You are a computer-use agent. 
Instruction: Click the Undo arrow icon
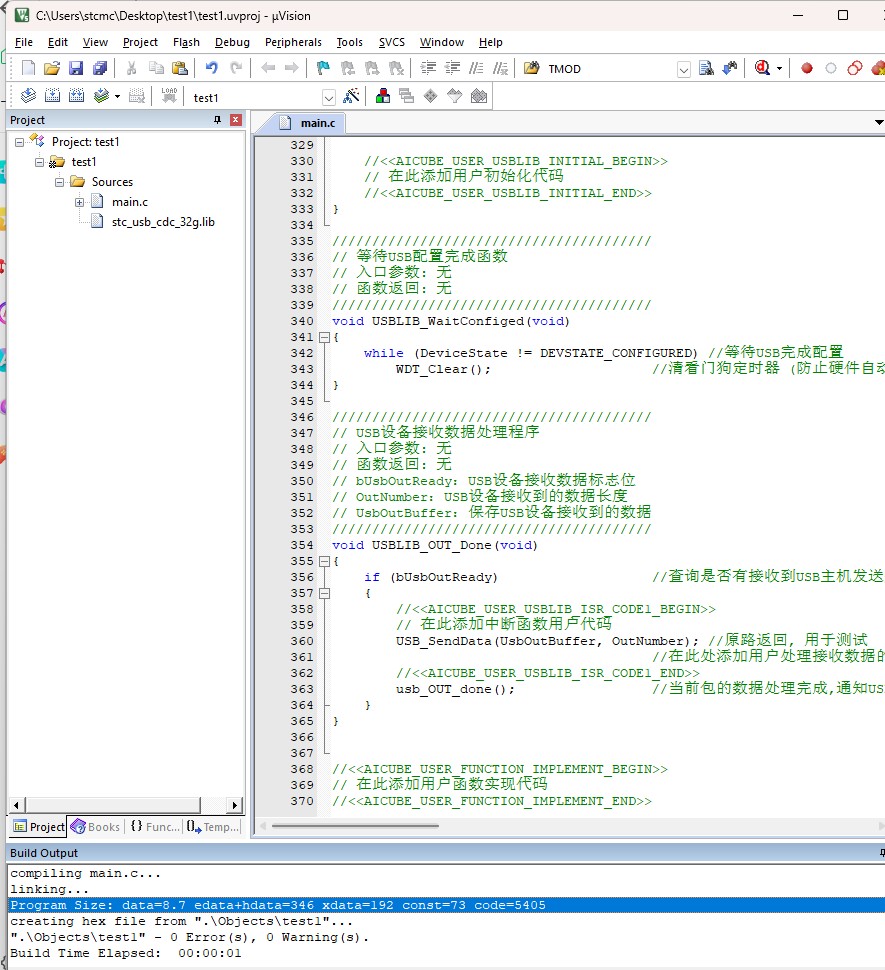point(212,67)
